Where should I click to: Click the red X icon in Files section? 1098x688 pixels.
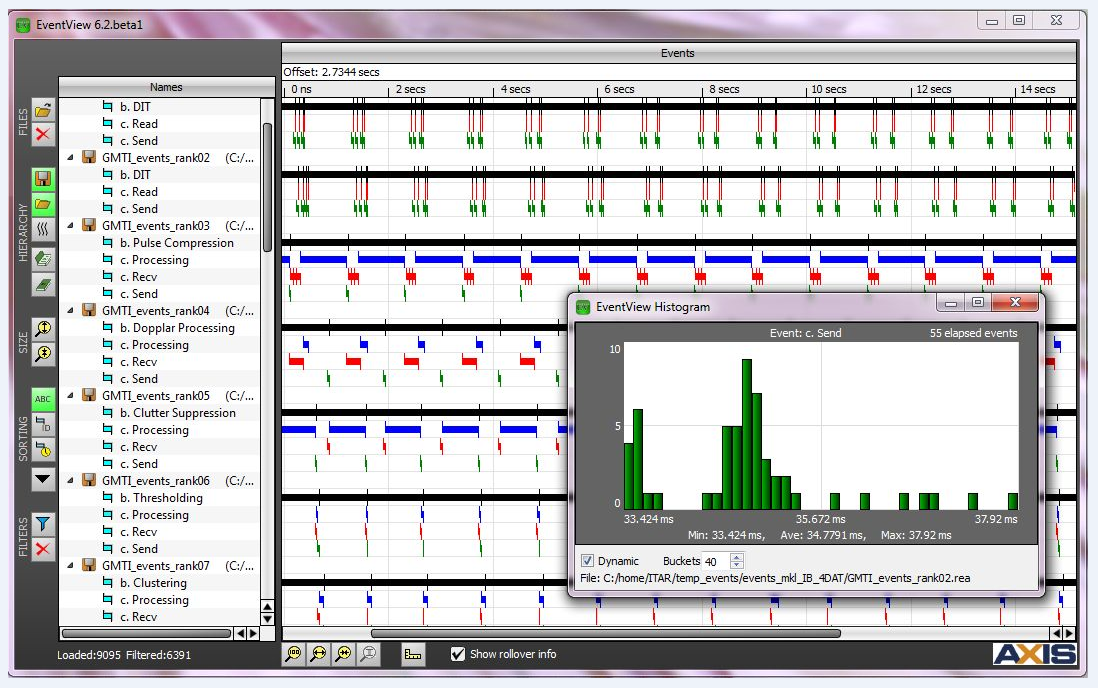coord(43,134)
